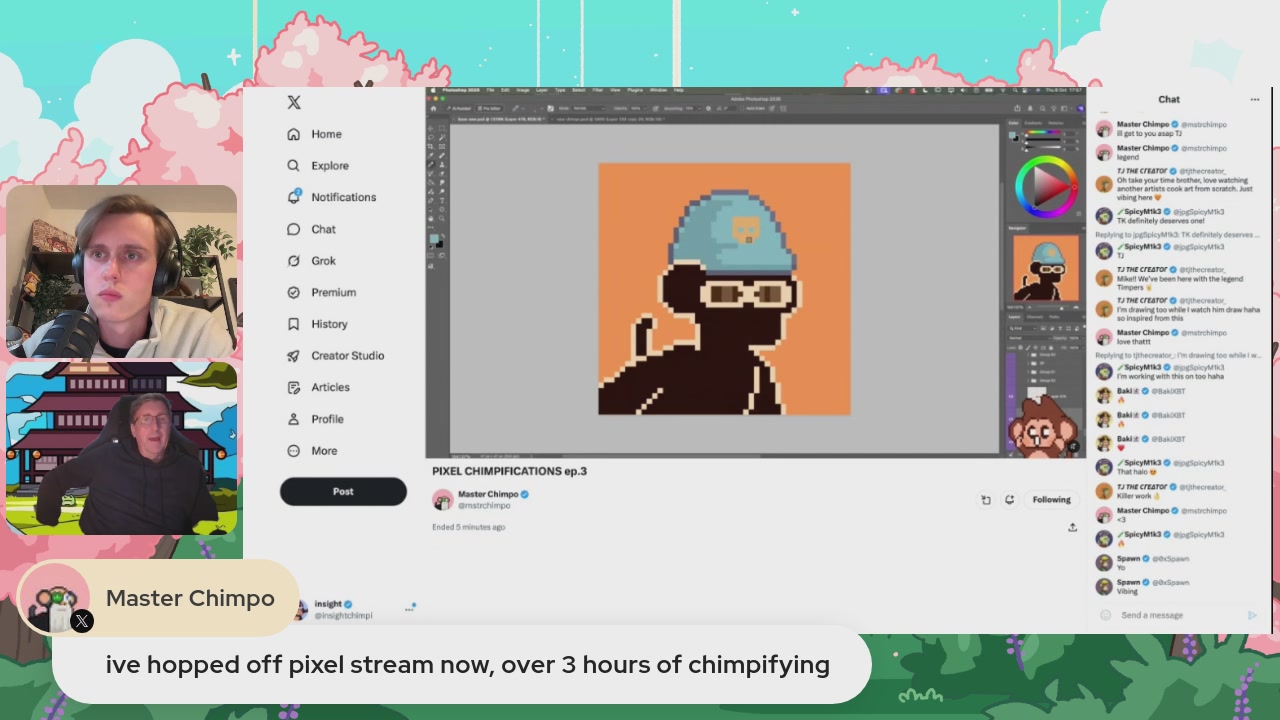Click the monkey sticker in the video corner

pyautogui.click(x=1041, y=427)
